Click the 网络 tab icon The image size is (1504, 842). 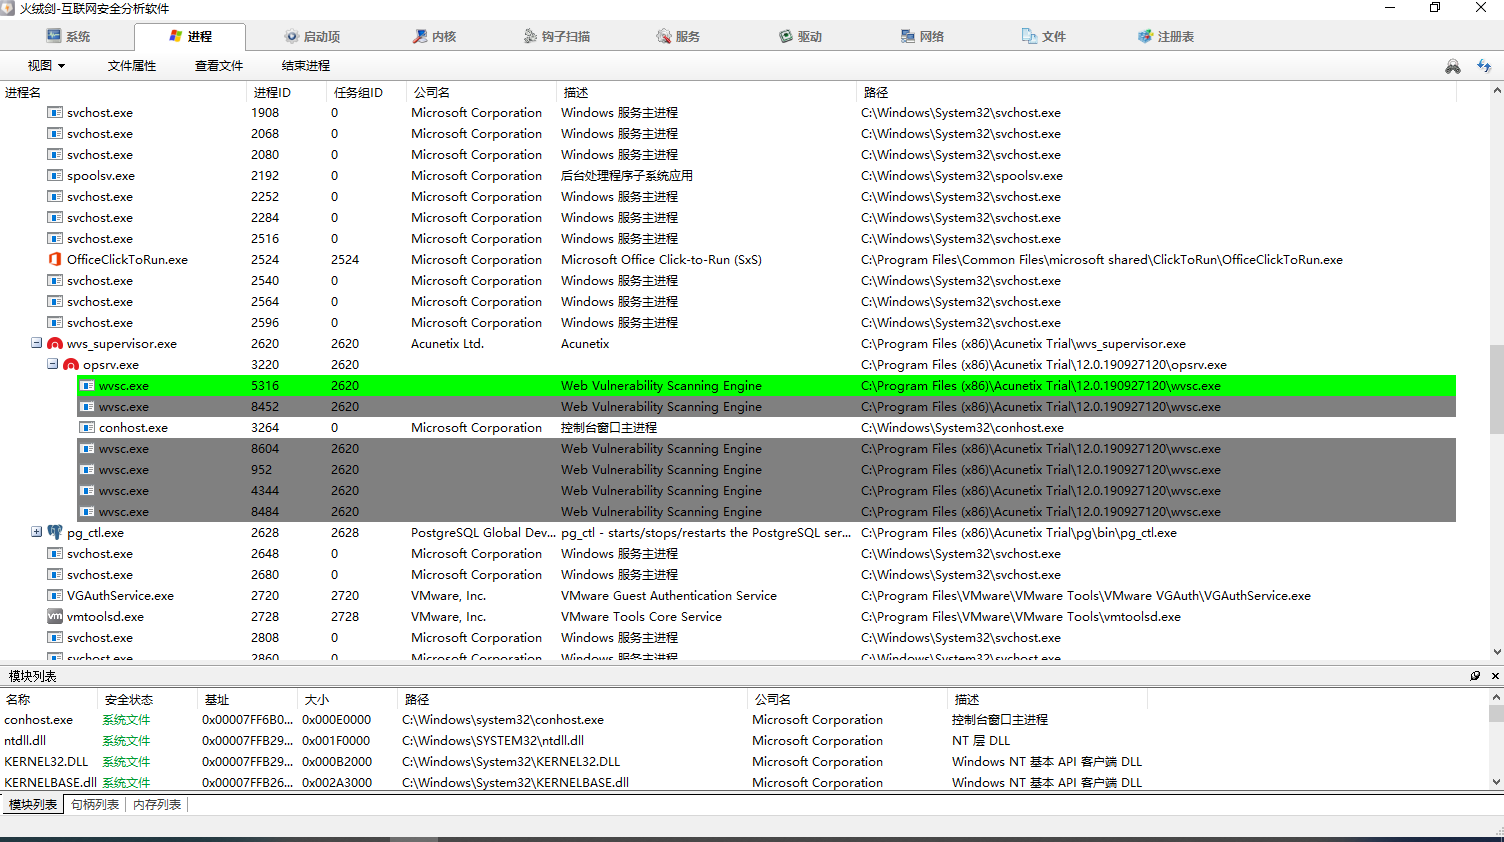pos(908,36)
